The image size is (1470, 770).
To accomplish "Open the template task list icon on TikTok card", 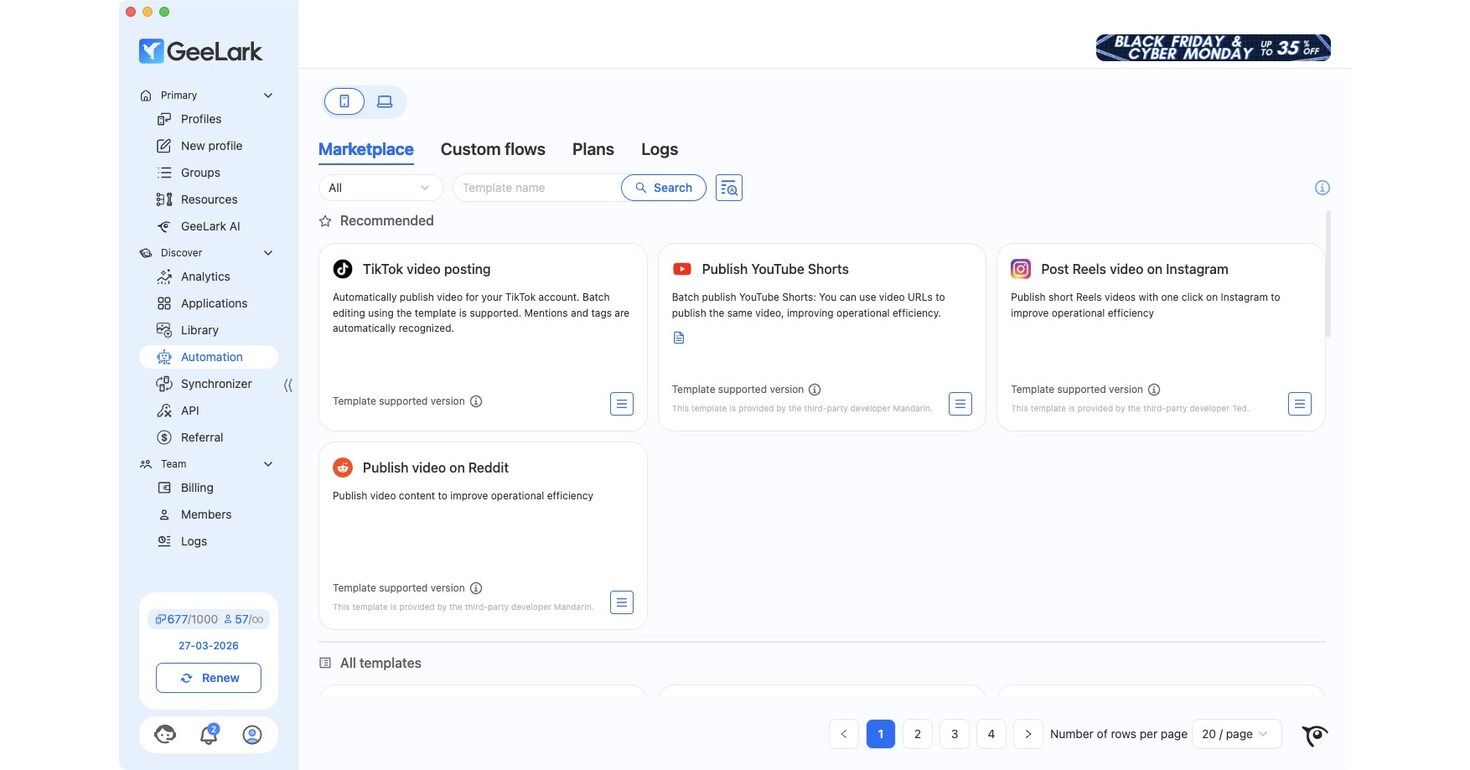I will 621,403.
